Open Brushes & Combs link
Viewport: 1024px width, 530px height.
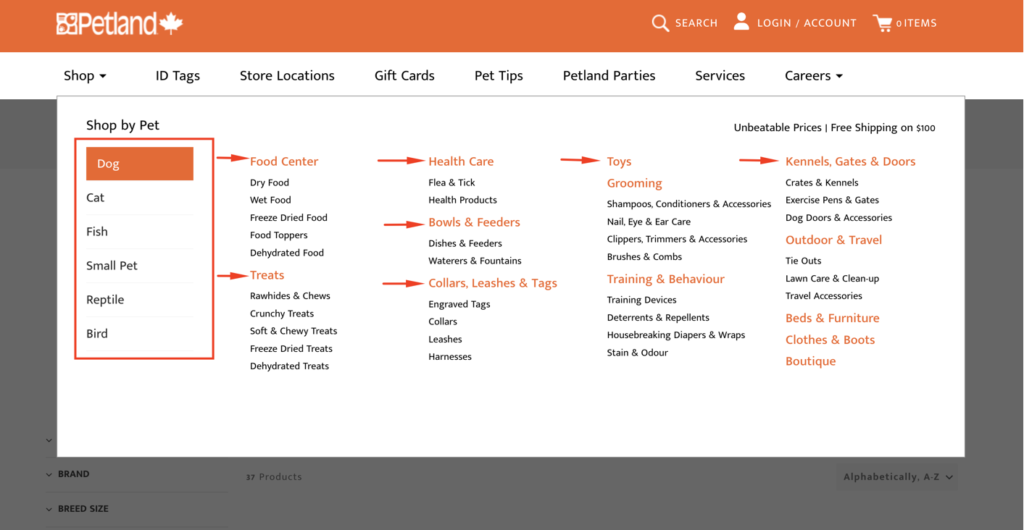644,257
